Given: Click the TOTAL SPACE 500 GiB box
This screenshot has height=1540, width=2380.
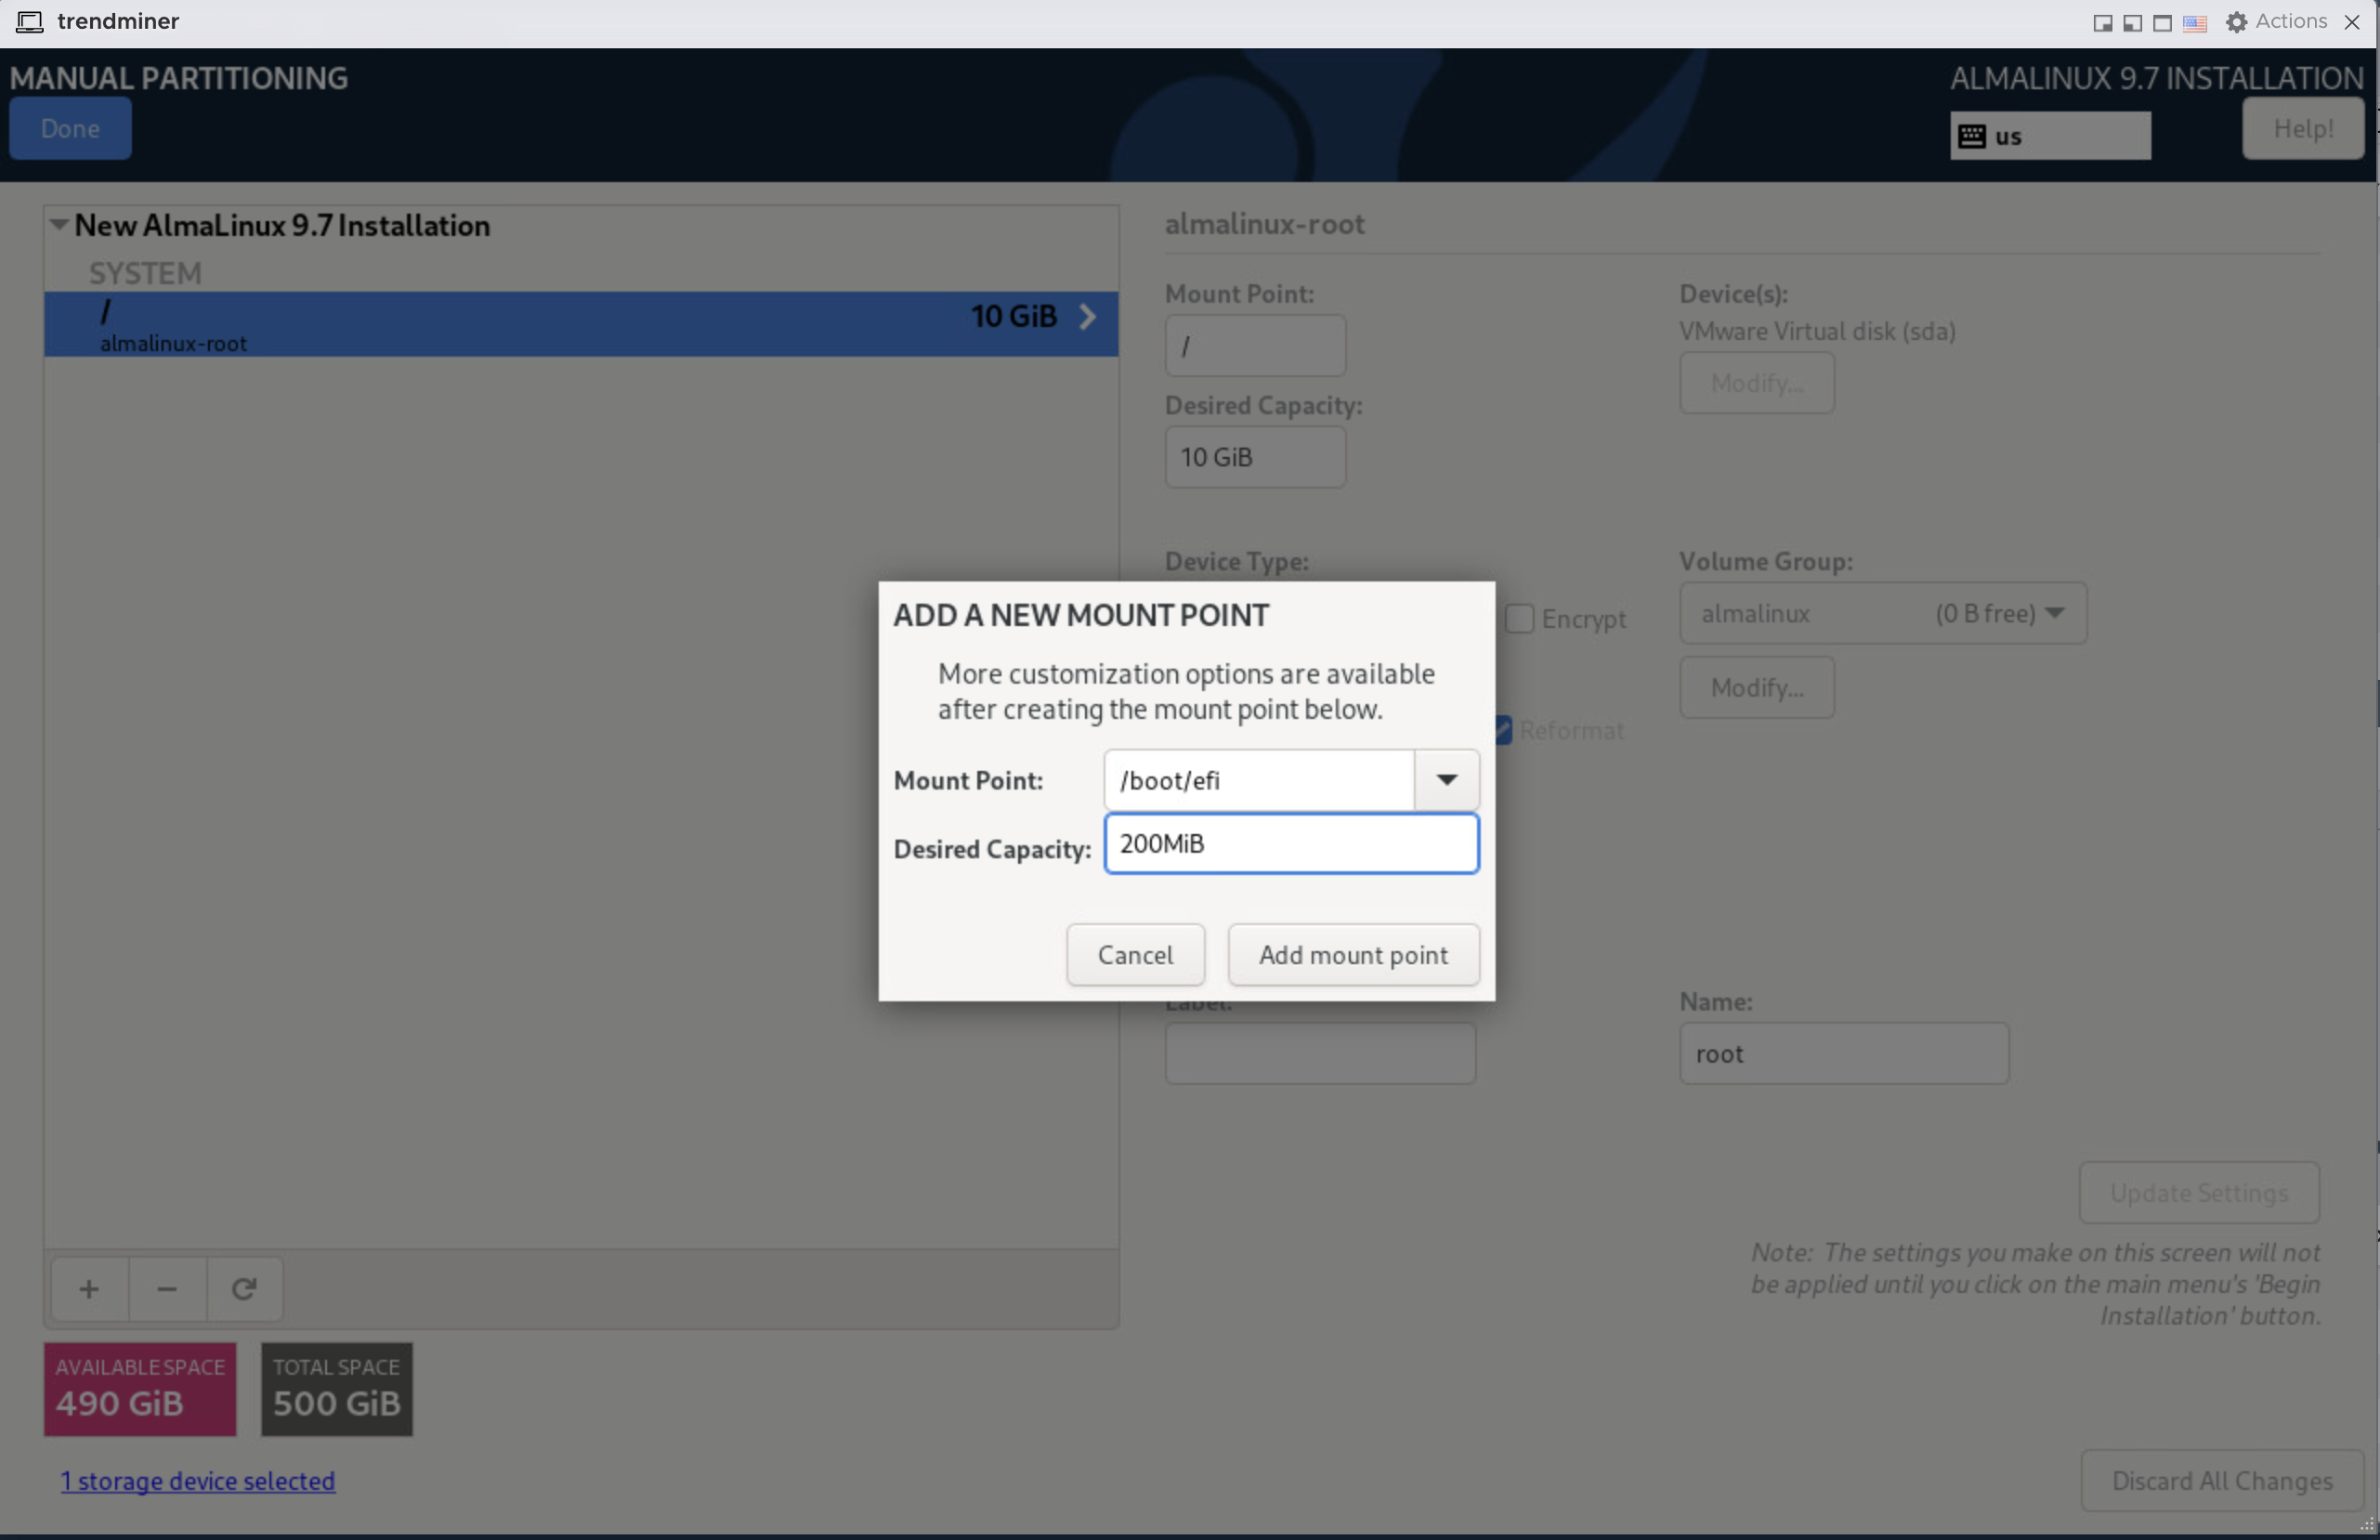Looking at the screenshot, I should 337,1389.
